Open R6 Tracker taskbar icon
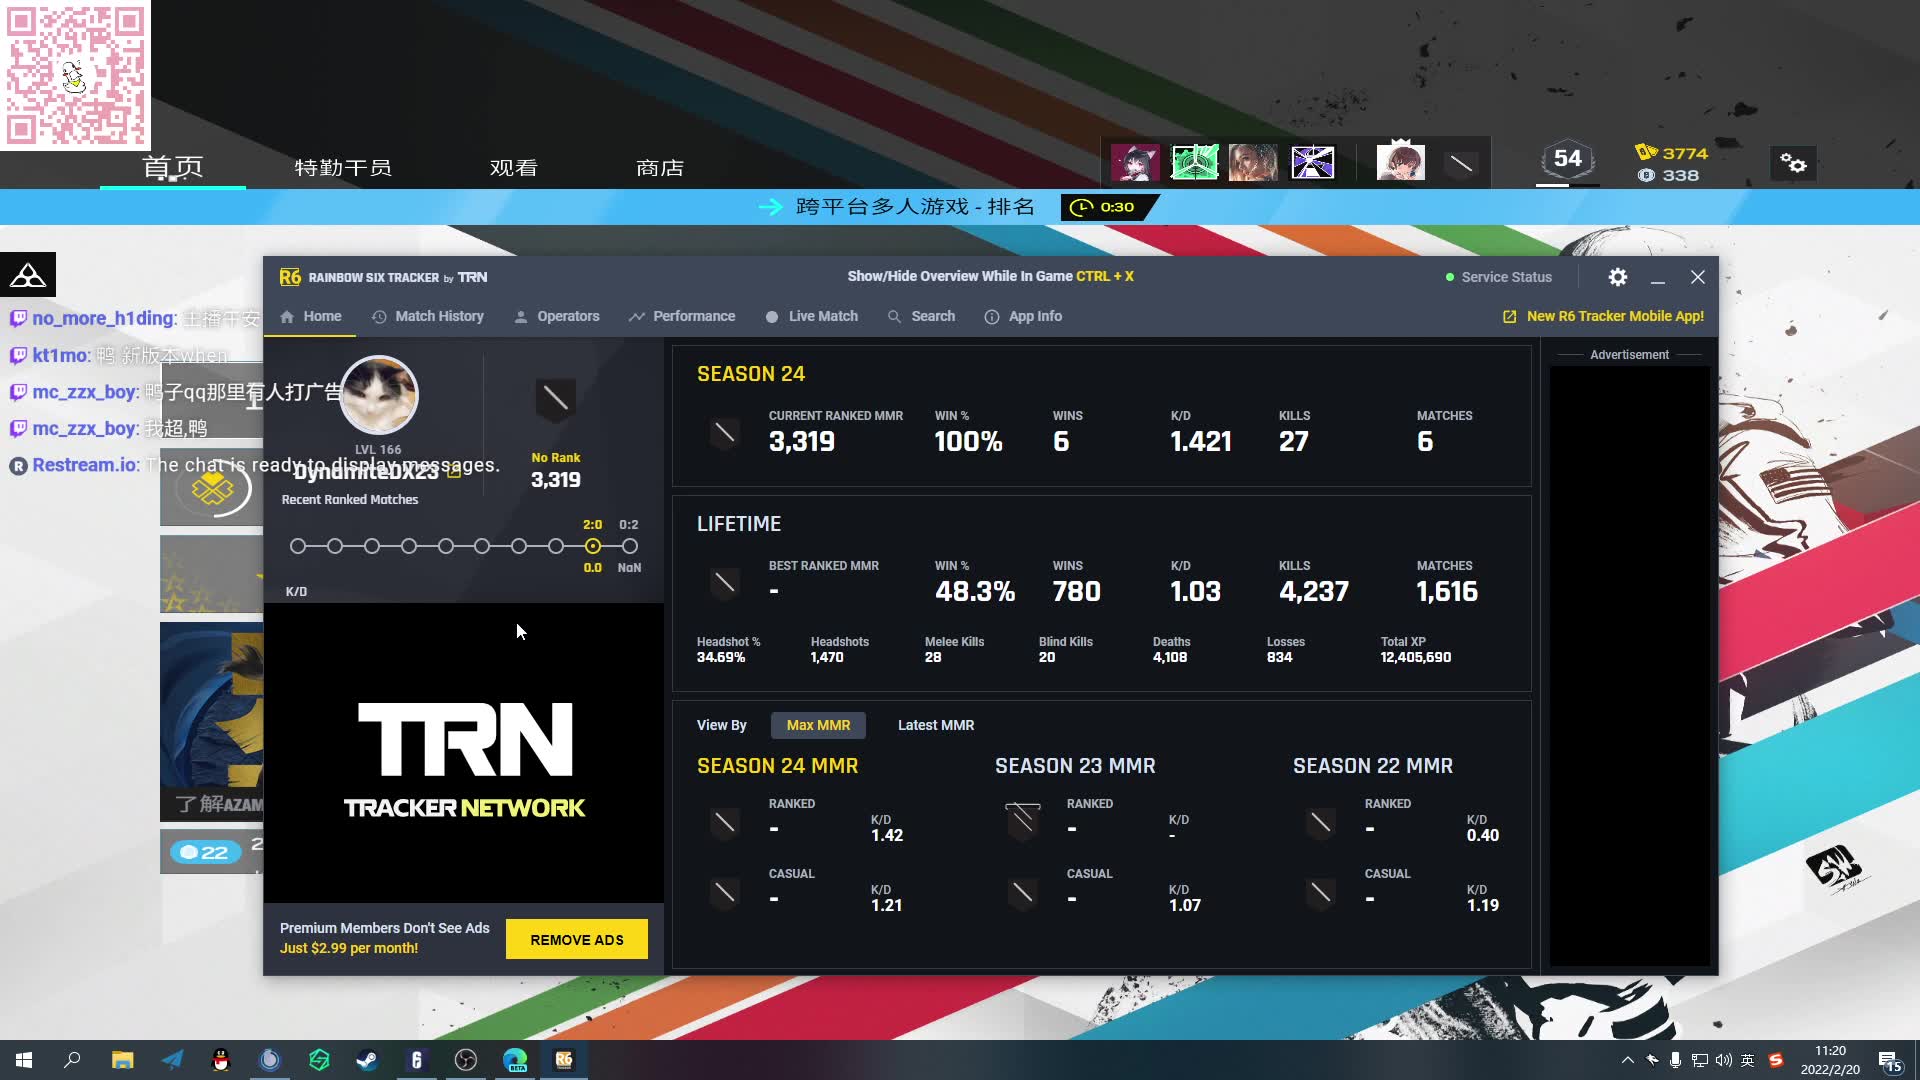Screen dimensions: 1920x1080 564,1060
